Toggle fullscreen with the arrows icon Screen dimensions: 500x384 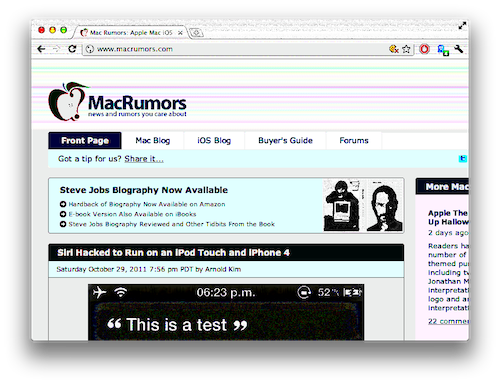[x=462, y=26]
